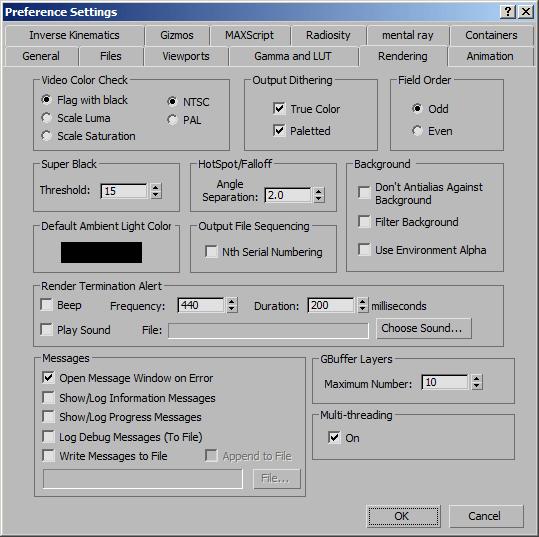This screenshot has width=539, height=537.
Task: Increase beep Frequency with up arrow
Action: tap(232, 302)
